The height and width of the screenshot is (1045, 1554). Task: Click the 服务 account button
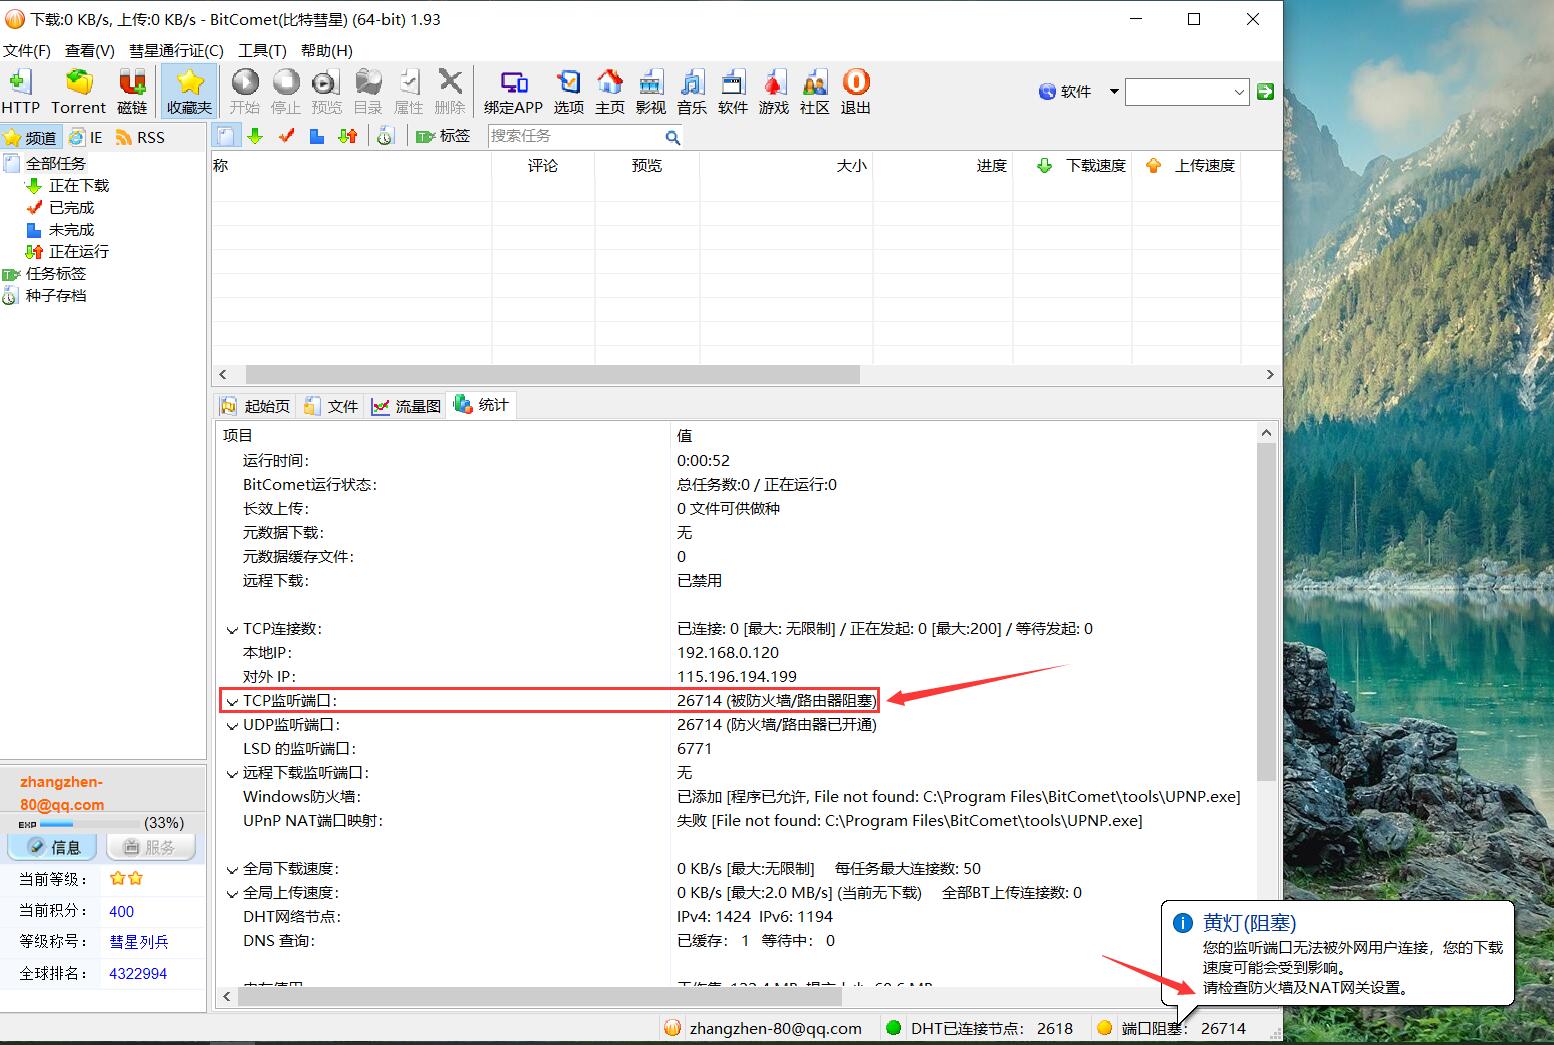[150, 847]
